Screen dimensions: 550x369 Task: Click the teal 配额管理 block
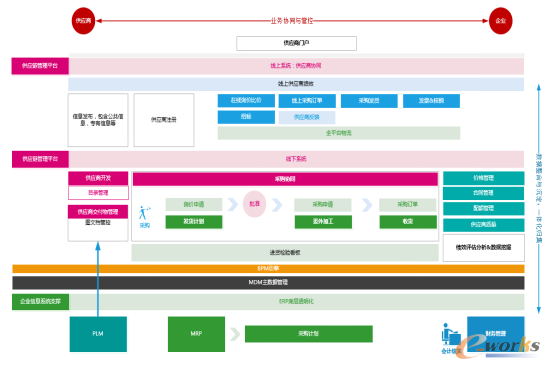pos(484,209)
